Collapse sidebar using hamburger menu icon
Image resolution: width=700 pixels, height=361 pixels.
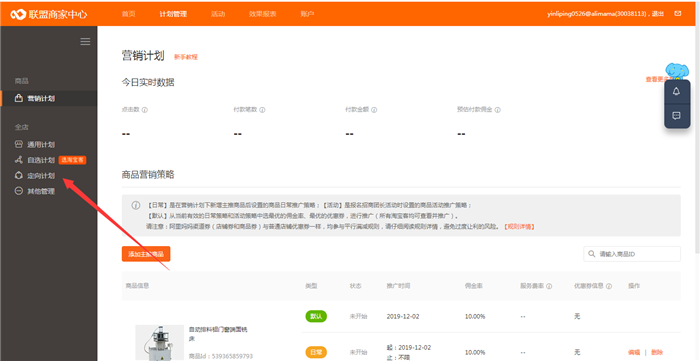[85, 42]
